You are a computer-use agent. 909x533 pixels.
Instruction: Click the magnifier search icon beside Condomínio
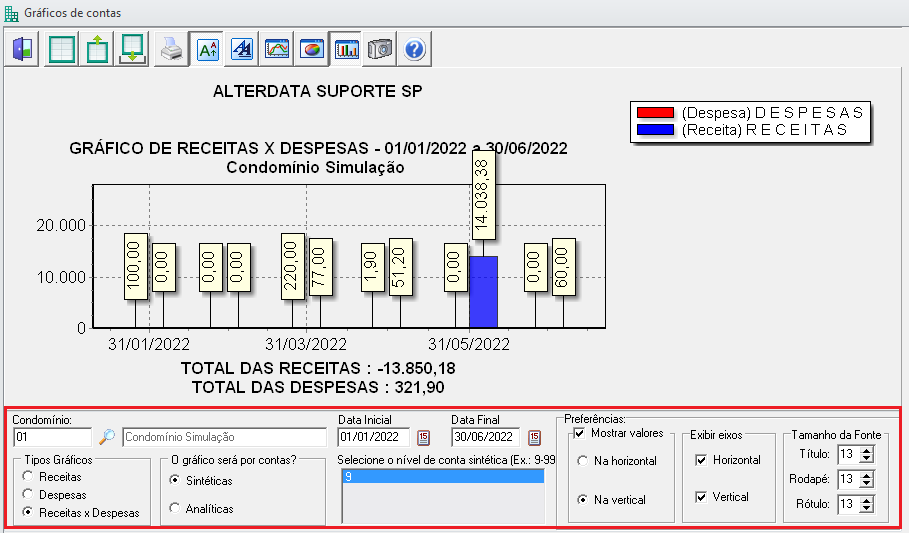pyautogui.click(x=107, y=437)
